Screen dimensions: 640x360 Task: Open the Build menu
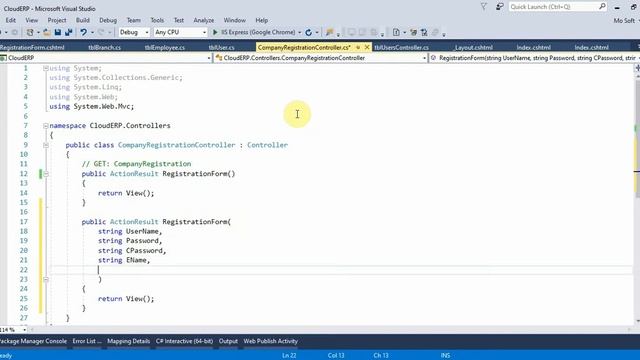click(82, 20)
